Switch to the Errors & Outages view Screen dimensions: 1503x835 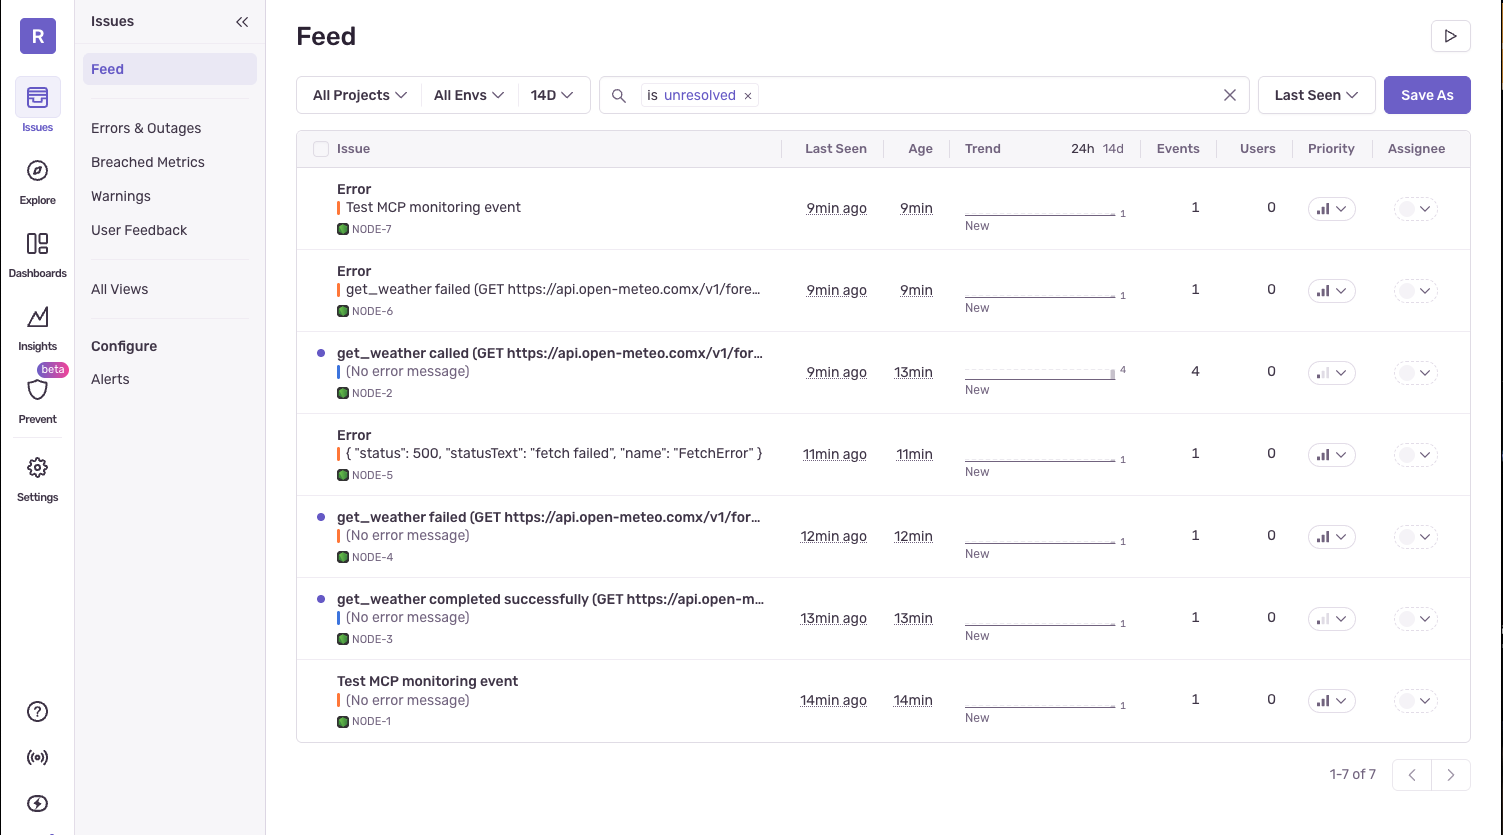[146, 128]
